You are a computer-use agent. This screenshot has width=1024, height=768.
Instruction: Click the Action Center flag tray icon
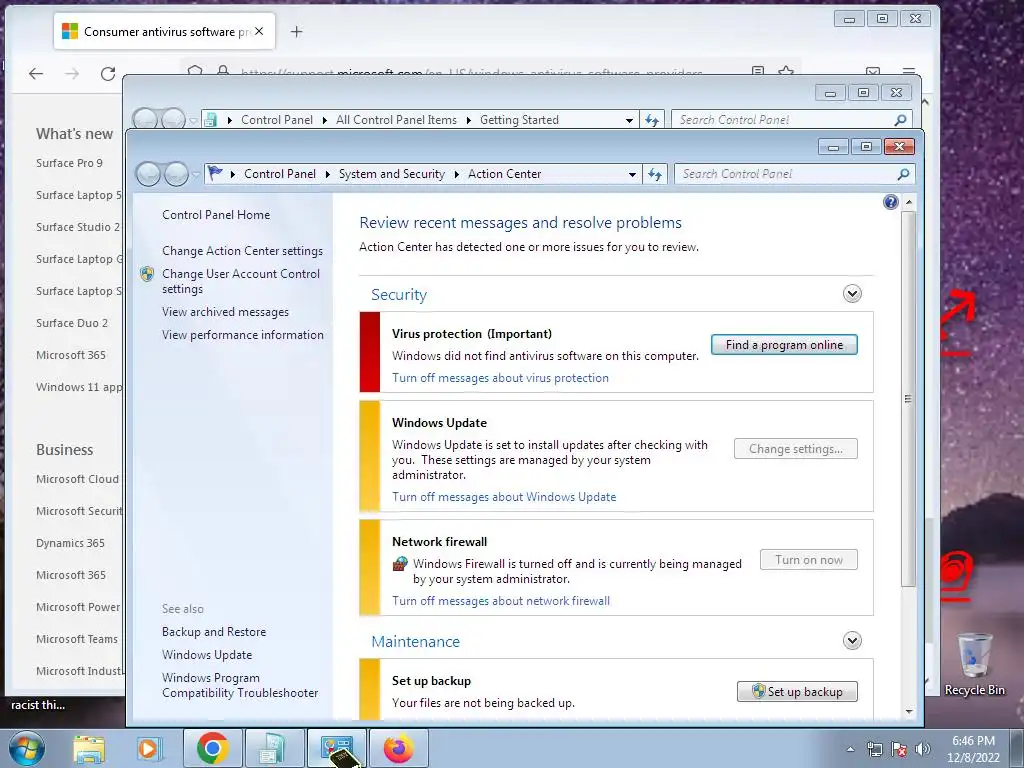[899, 749]
